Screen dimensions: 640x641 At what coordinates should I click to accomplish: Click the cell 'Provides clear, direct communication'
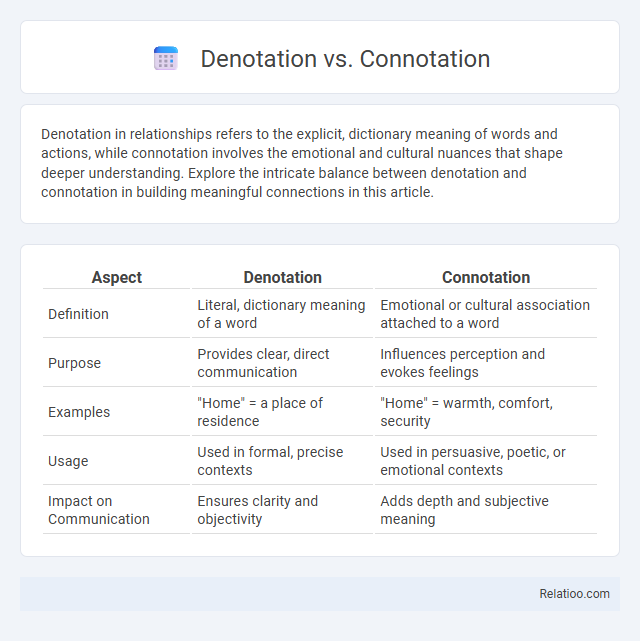pyautogui.click(x=282, y=363)
